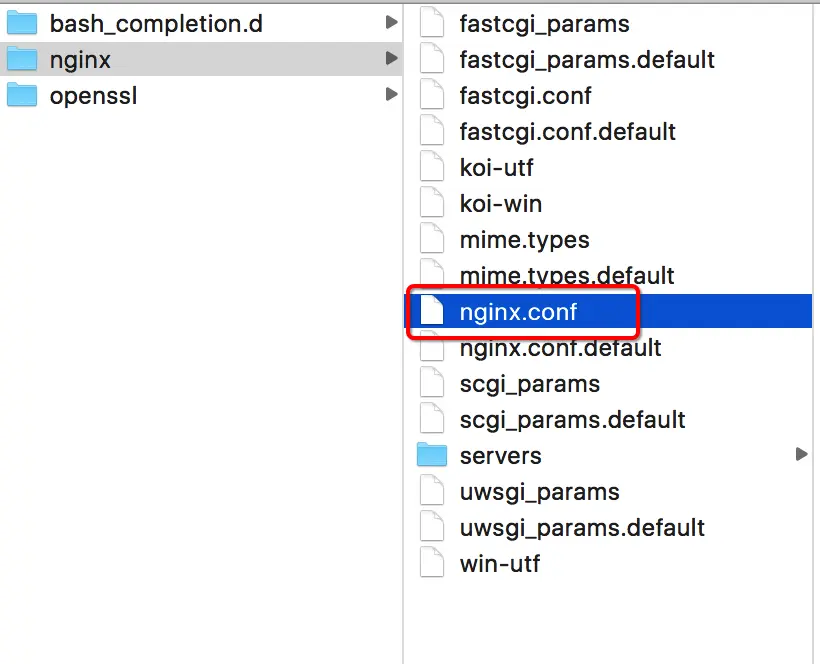This screenshot has width=820, height=664.
Task: Click the fastcgi.conf.default file icon
Action: [432, 131]
